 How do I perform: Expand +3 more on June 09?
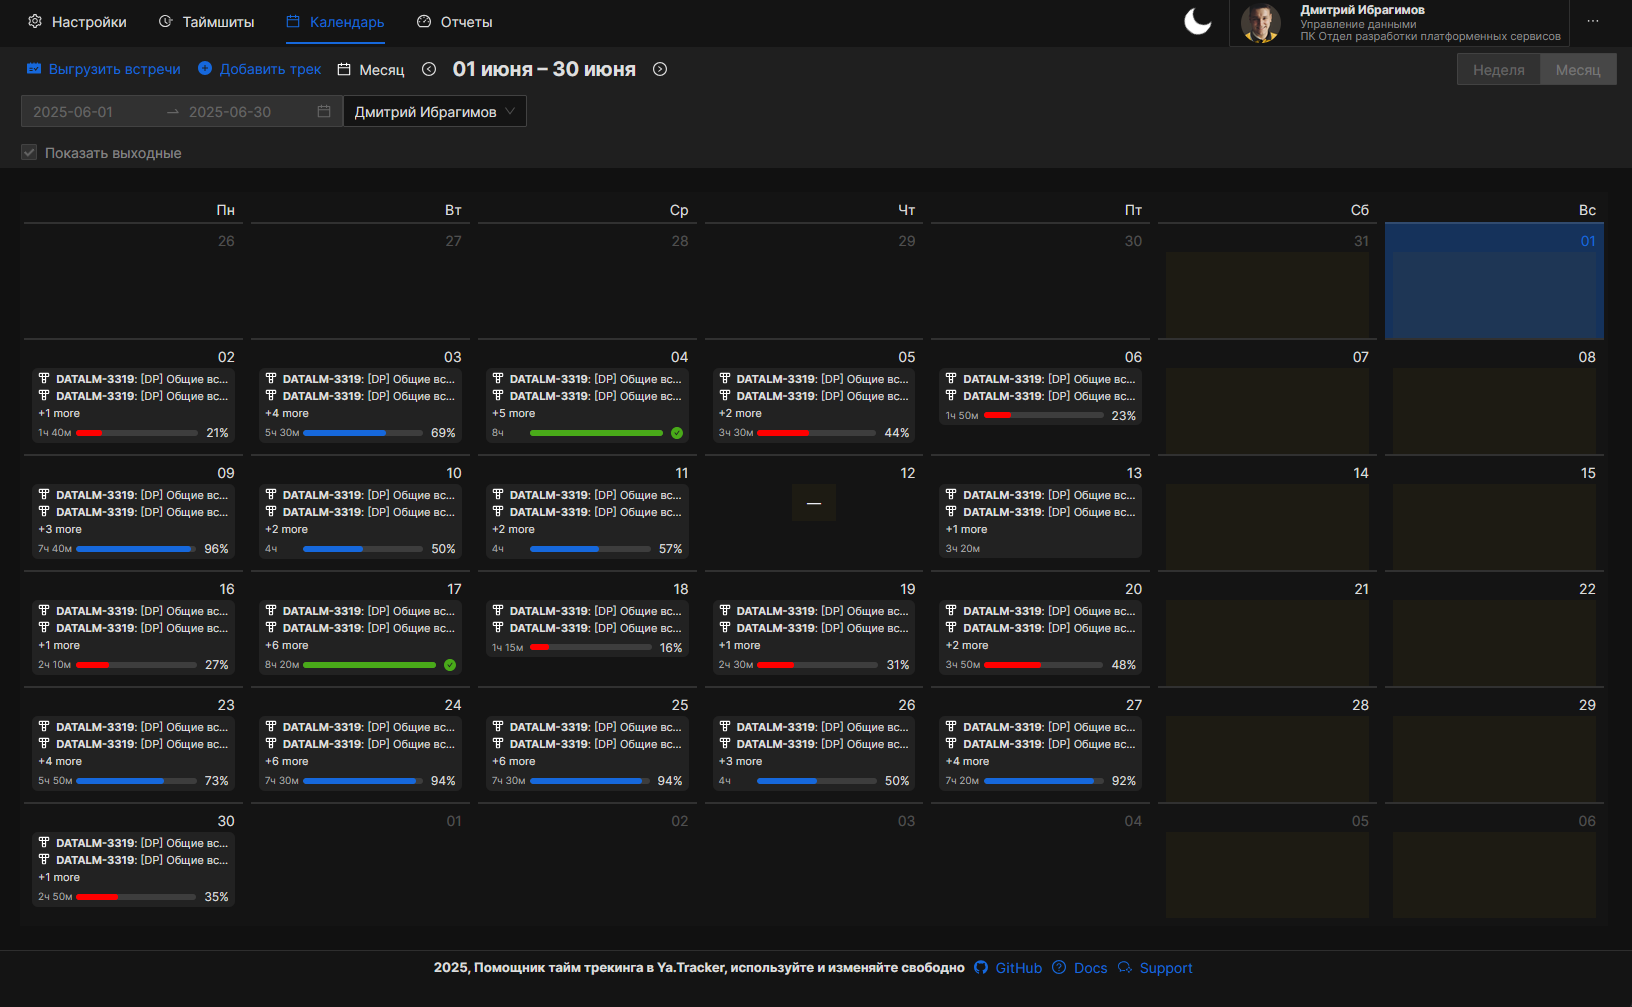tap(60, 529)
